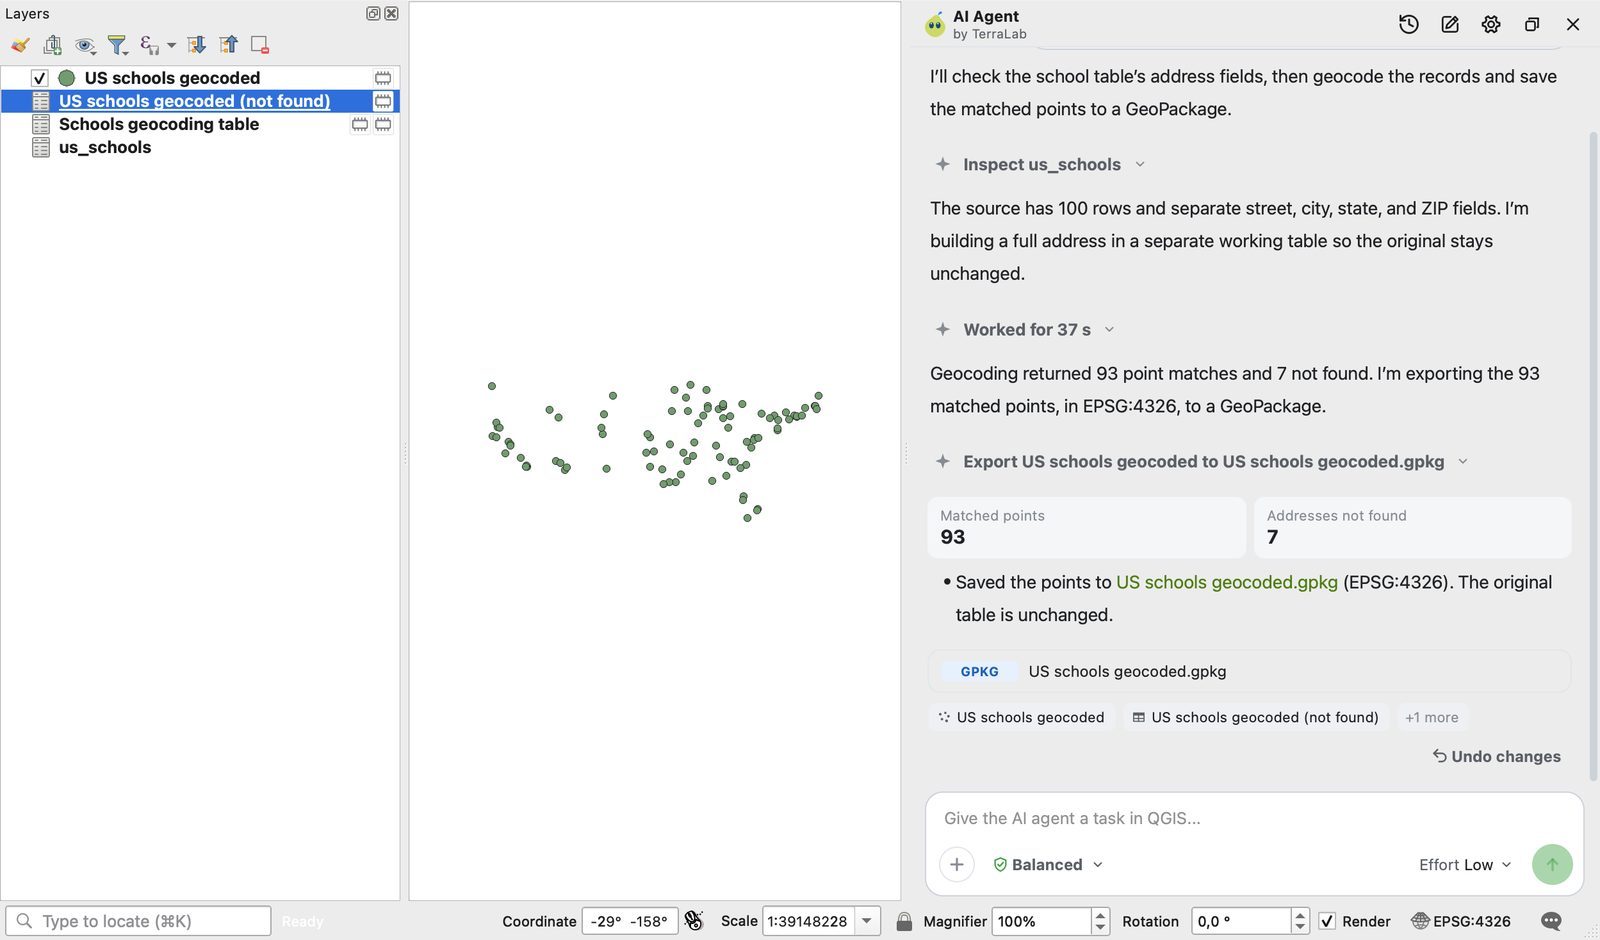Open Manage Map Themes eye icon
Image resolution: width=1600 pixels, height=940 pixels.
click(x=85, y=45)
